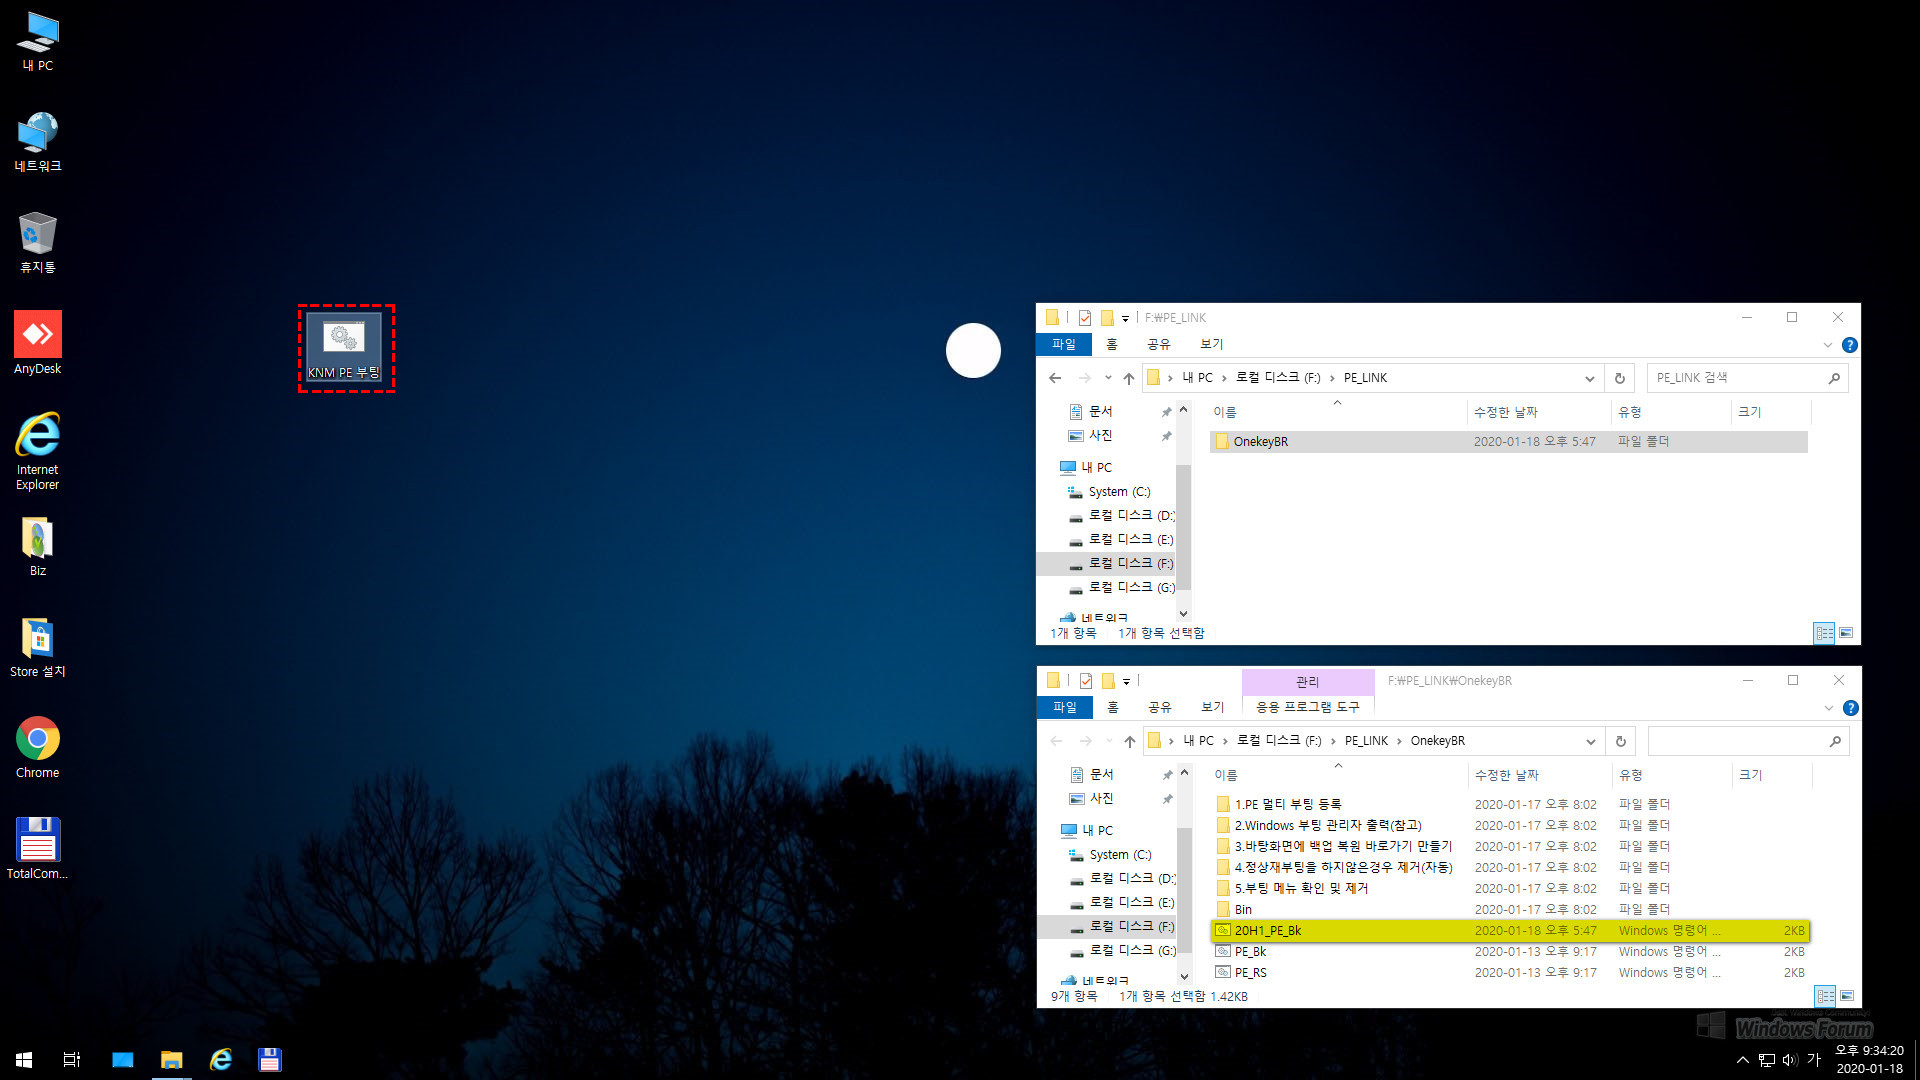Click the network icon in system tray
1920x1080 pixels.
(x=1767, y=1060)
